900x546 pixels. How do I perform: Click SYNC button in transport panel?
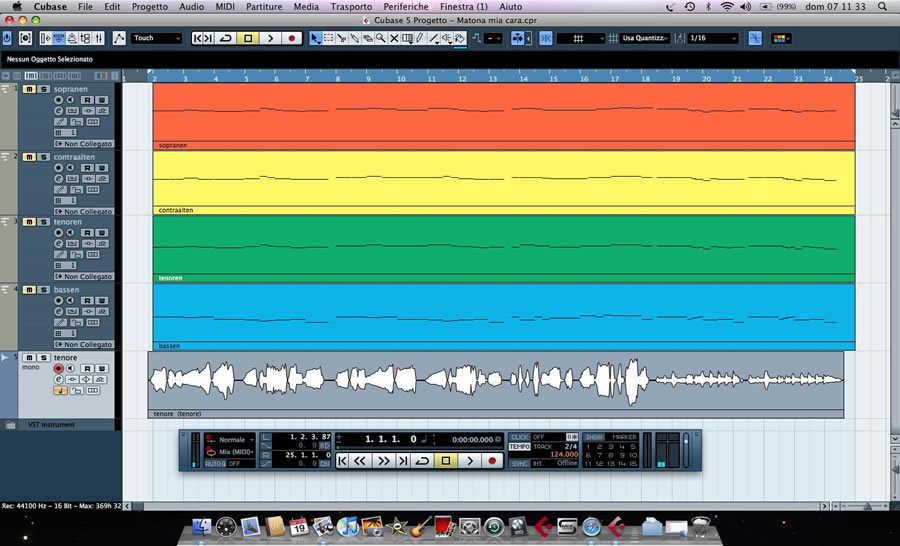(x=519, y=463)
